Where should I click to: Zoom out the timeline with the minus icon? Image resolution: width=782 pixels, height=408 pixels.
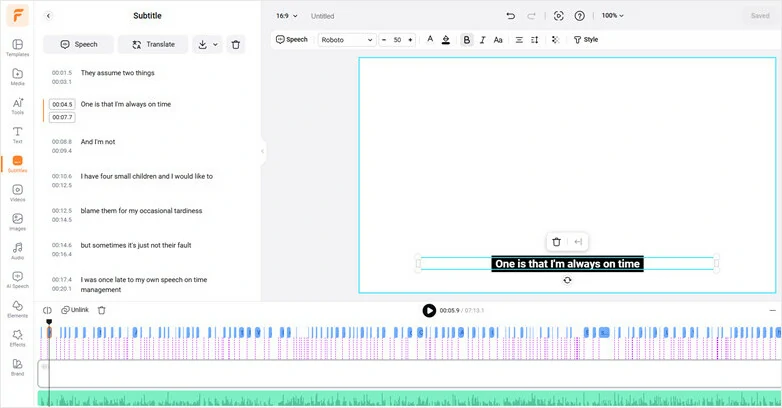click(x=773, y=310)
